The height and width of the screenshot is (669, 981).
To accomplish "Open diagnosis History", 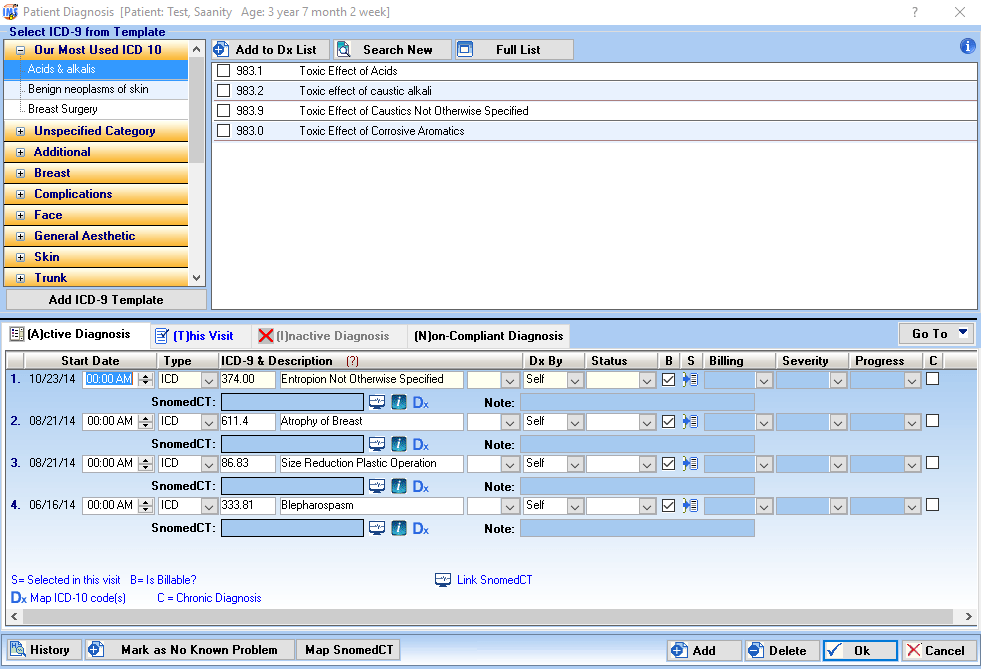I will coord(44,650).
